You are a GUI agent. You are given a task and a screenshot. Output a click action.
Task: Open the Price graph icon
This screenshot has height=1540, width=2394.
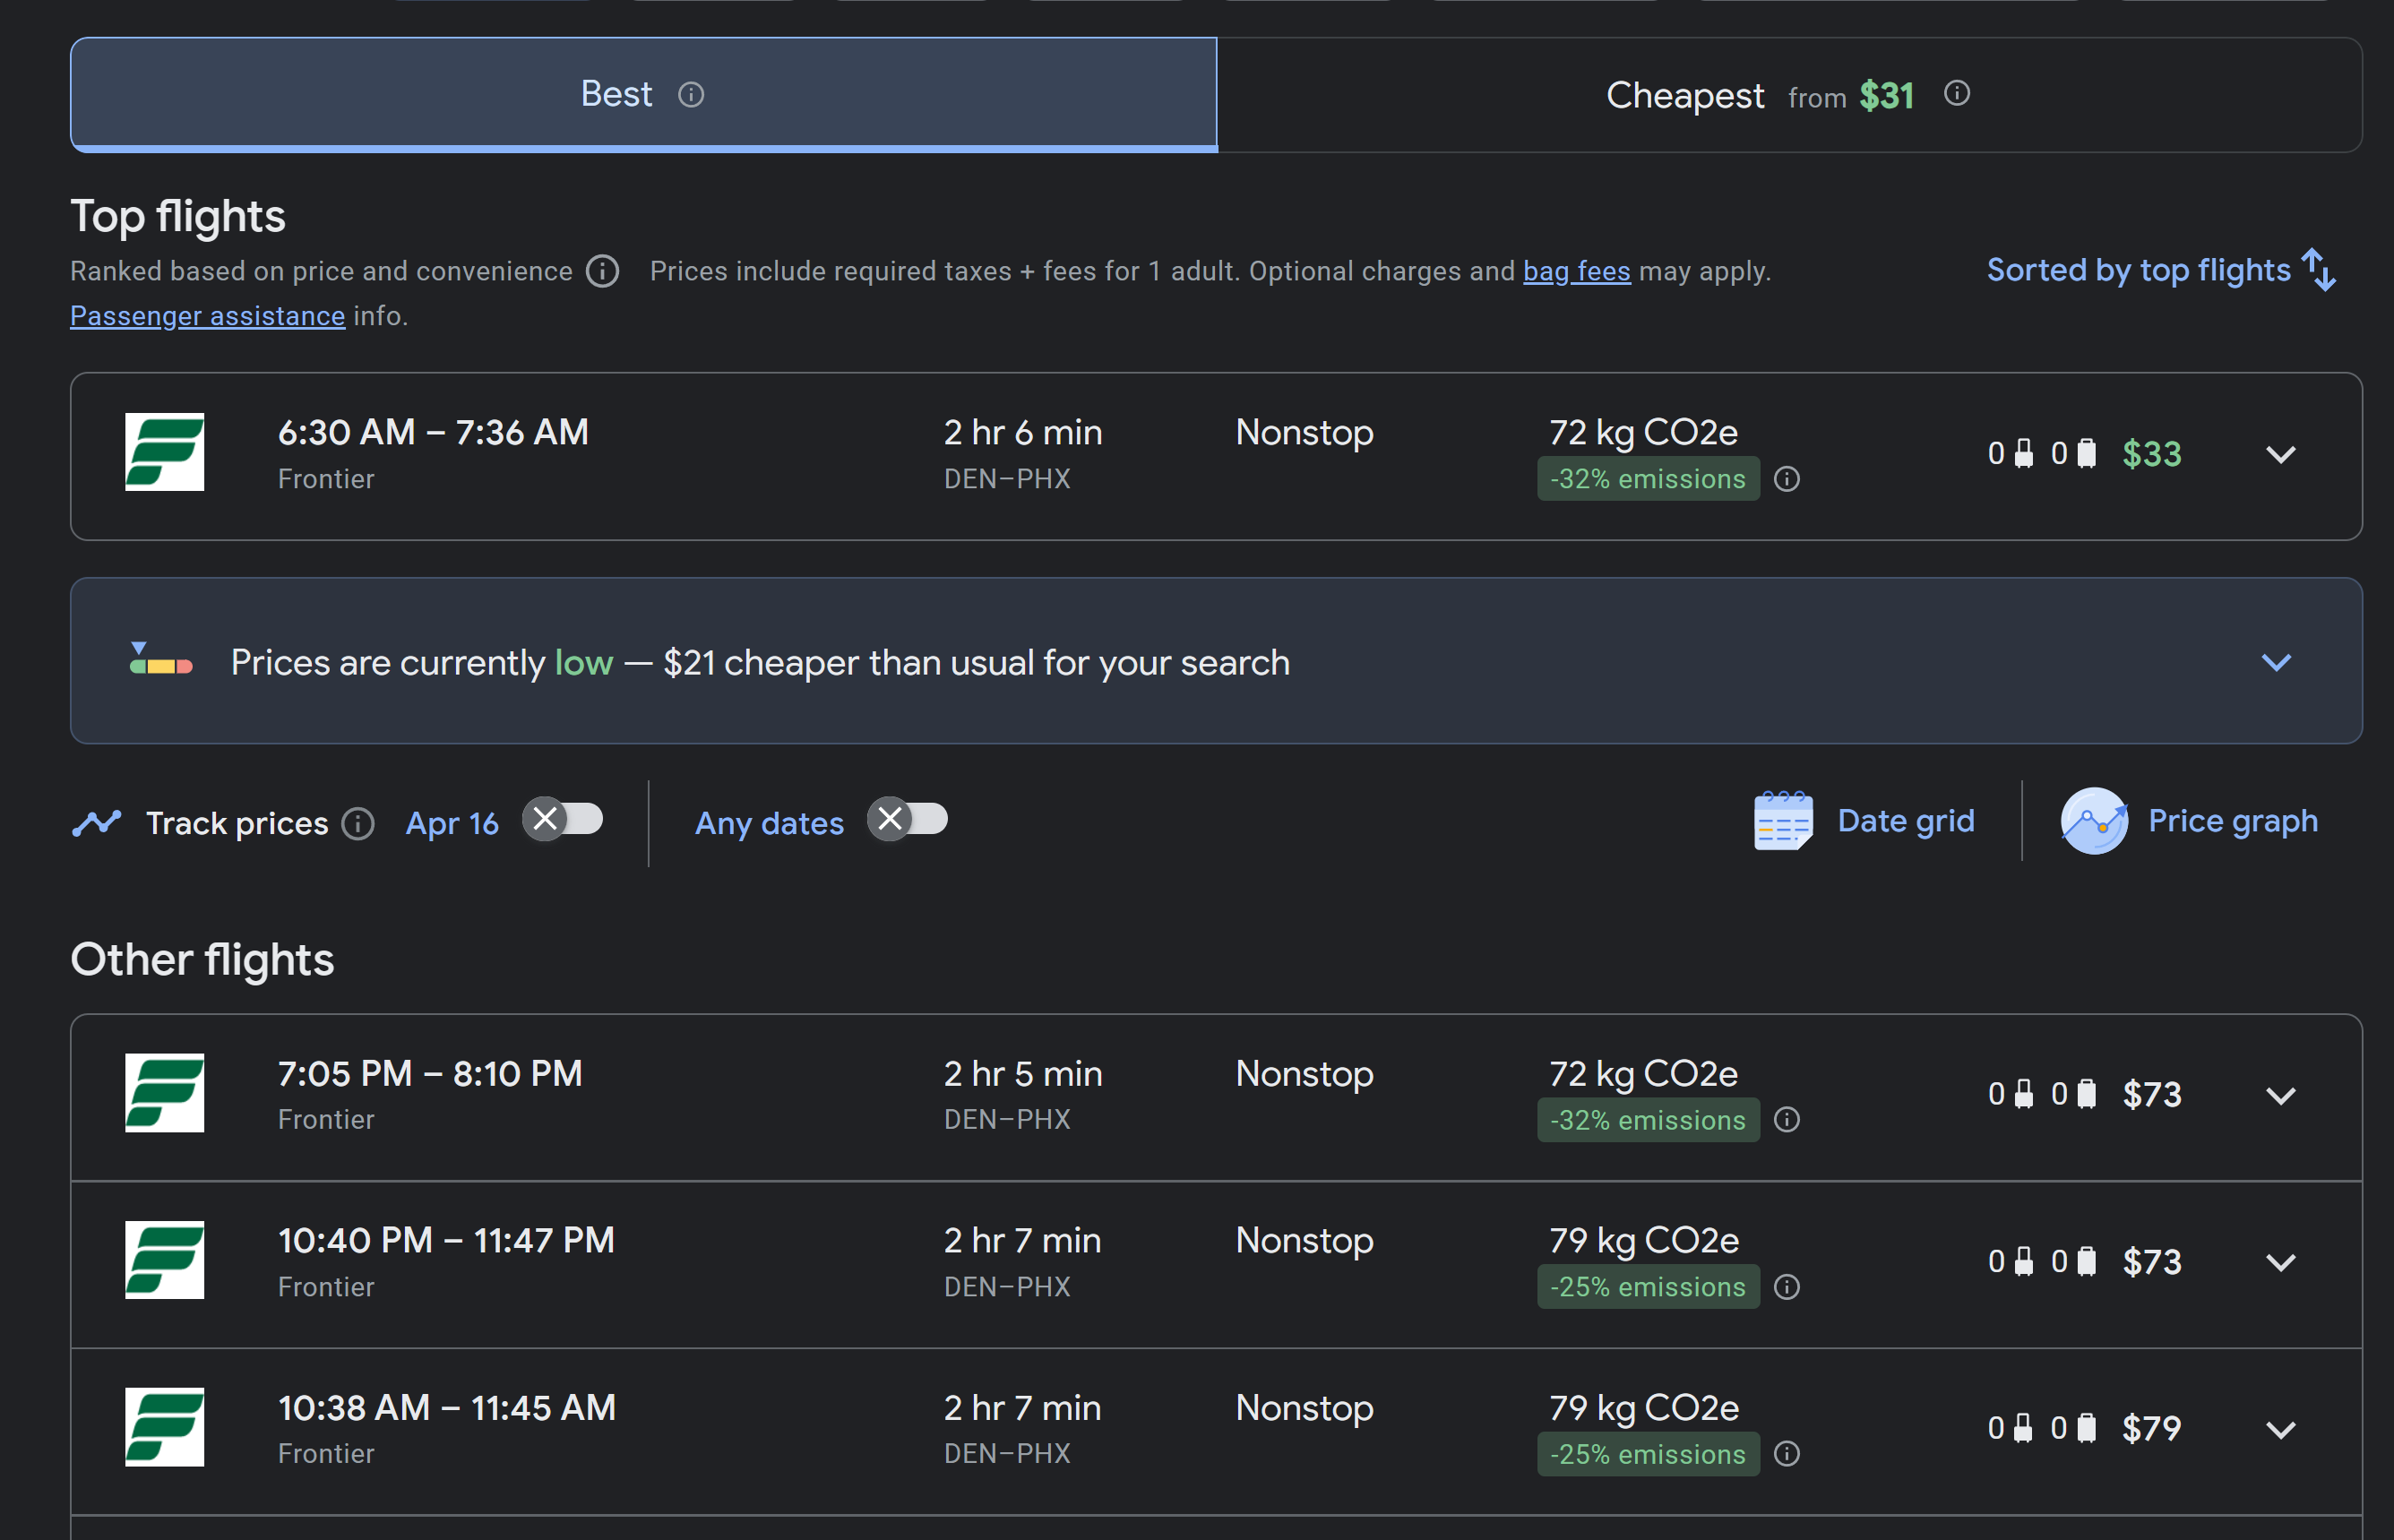tap(2093, 821)
